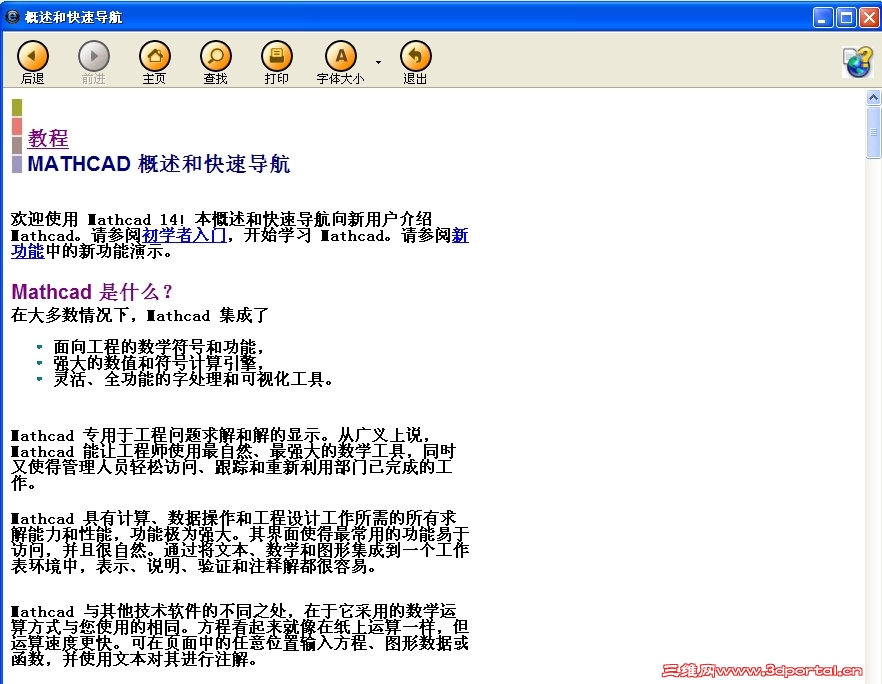
Task: Click the heading Mathcad 是什么？
Action: coord(92,291)
